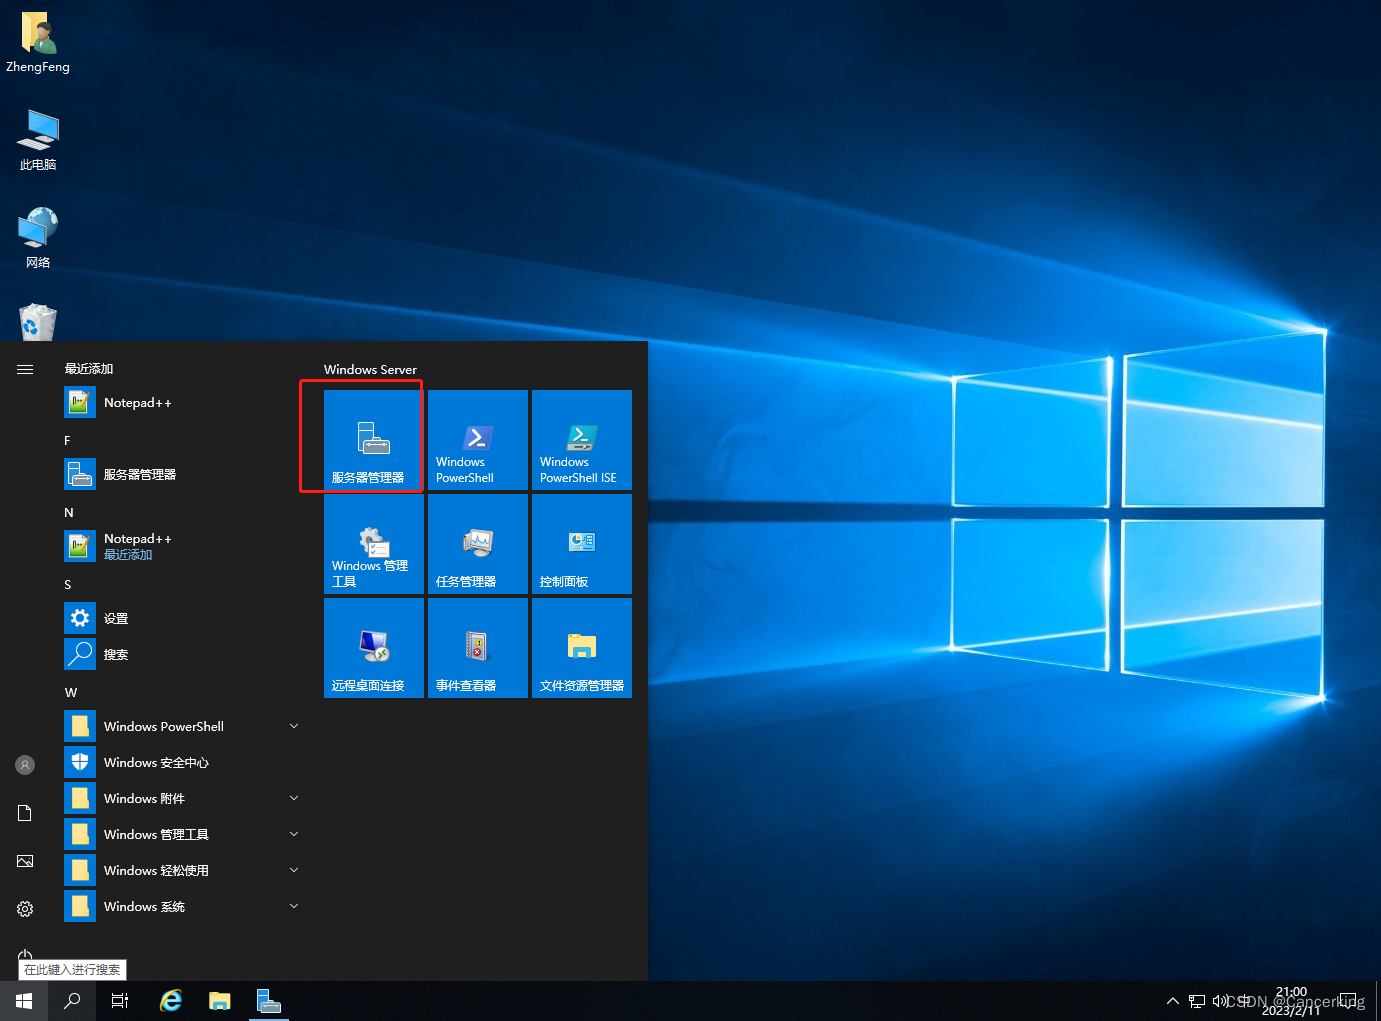The image size is (1381, 1021).
Task: Click the Windows Start button
Action: pyautogui.click(x=24, y=1001)
